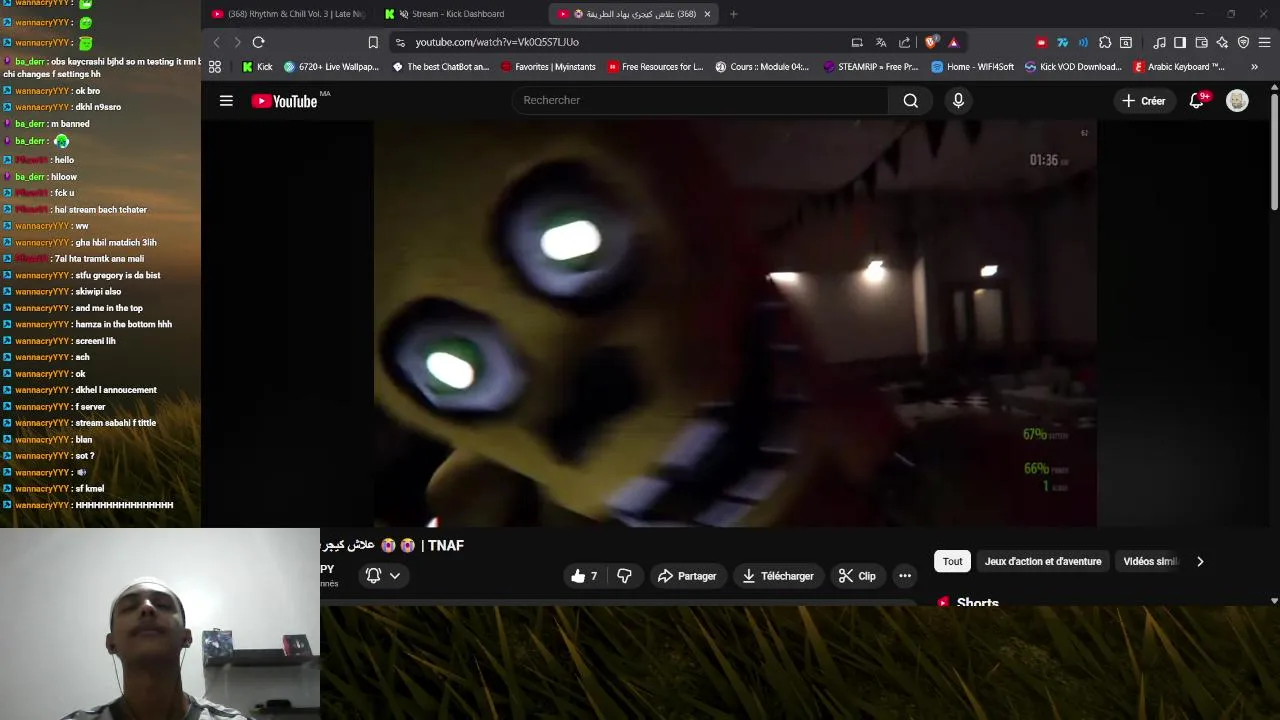Click the search magnifier button

point(910,100)
